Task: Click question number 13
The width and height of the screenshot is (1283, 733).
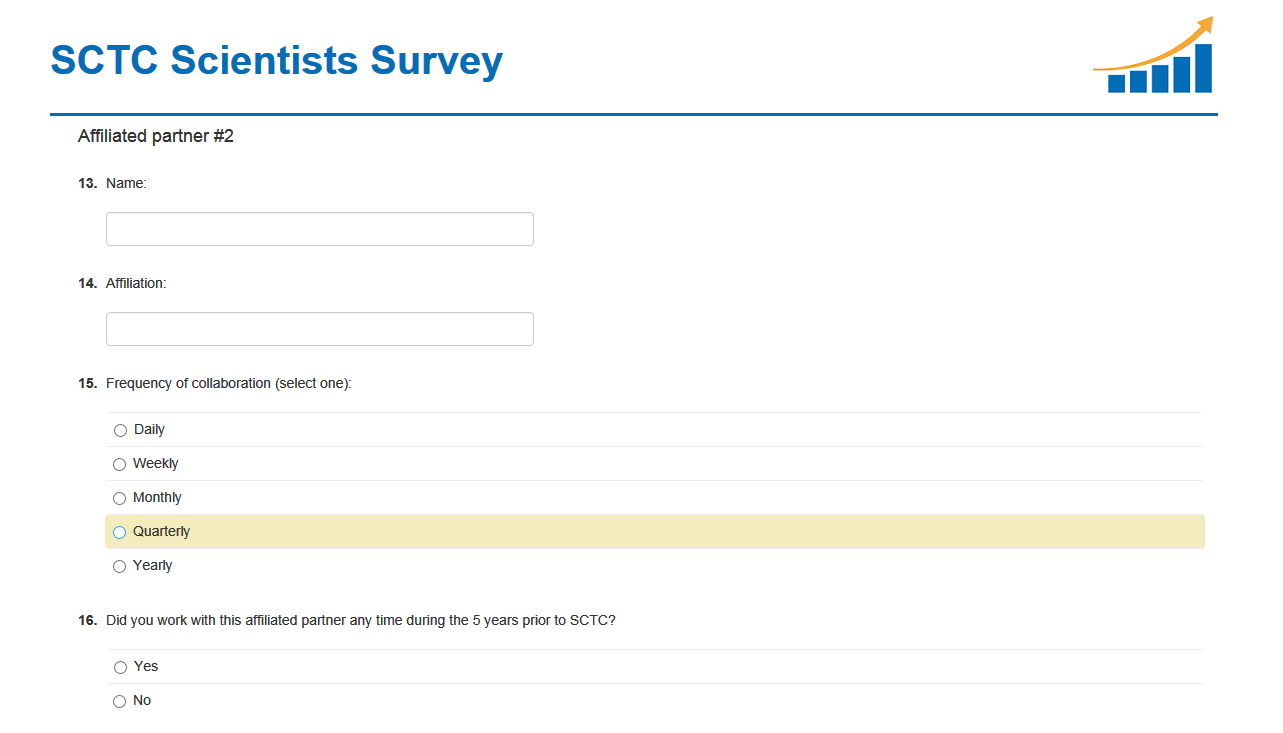Action: tap(87, 183)
